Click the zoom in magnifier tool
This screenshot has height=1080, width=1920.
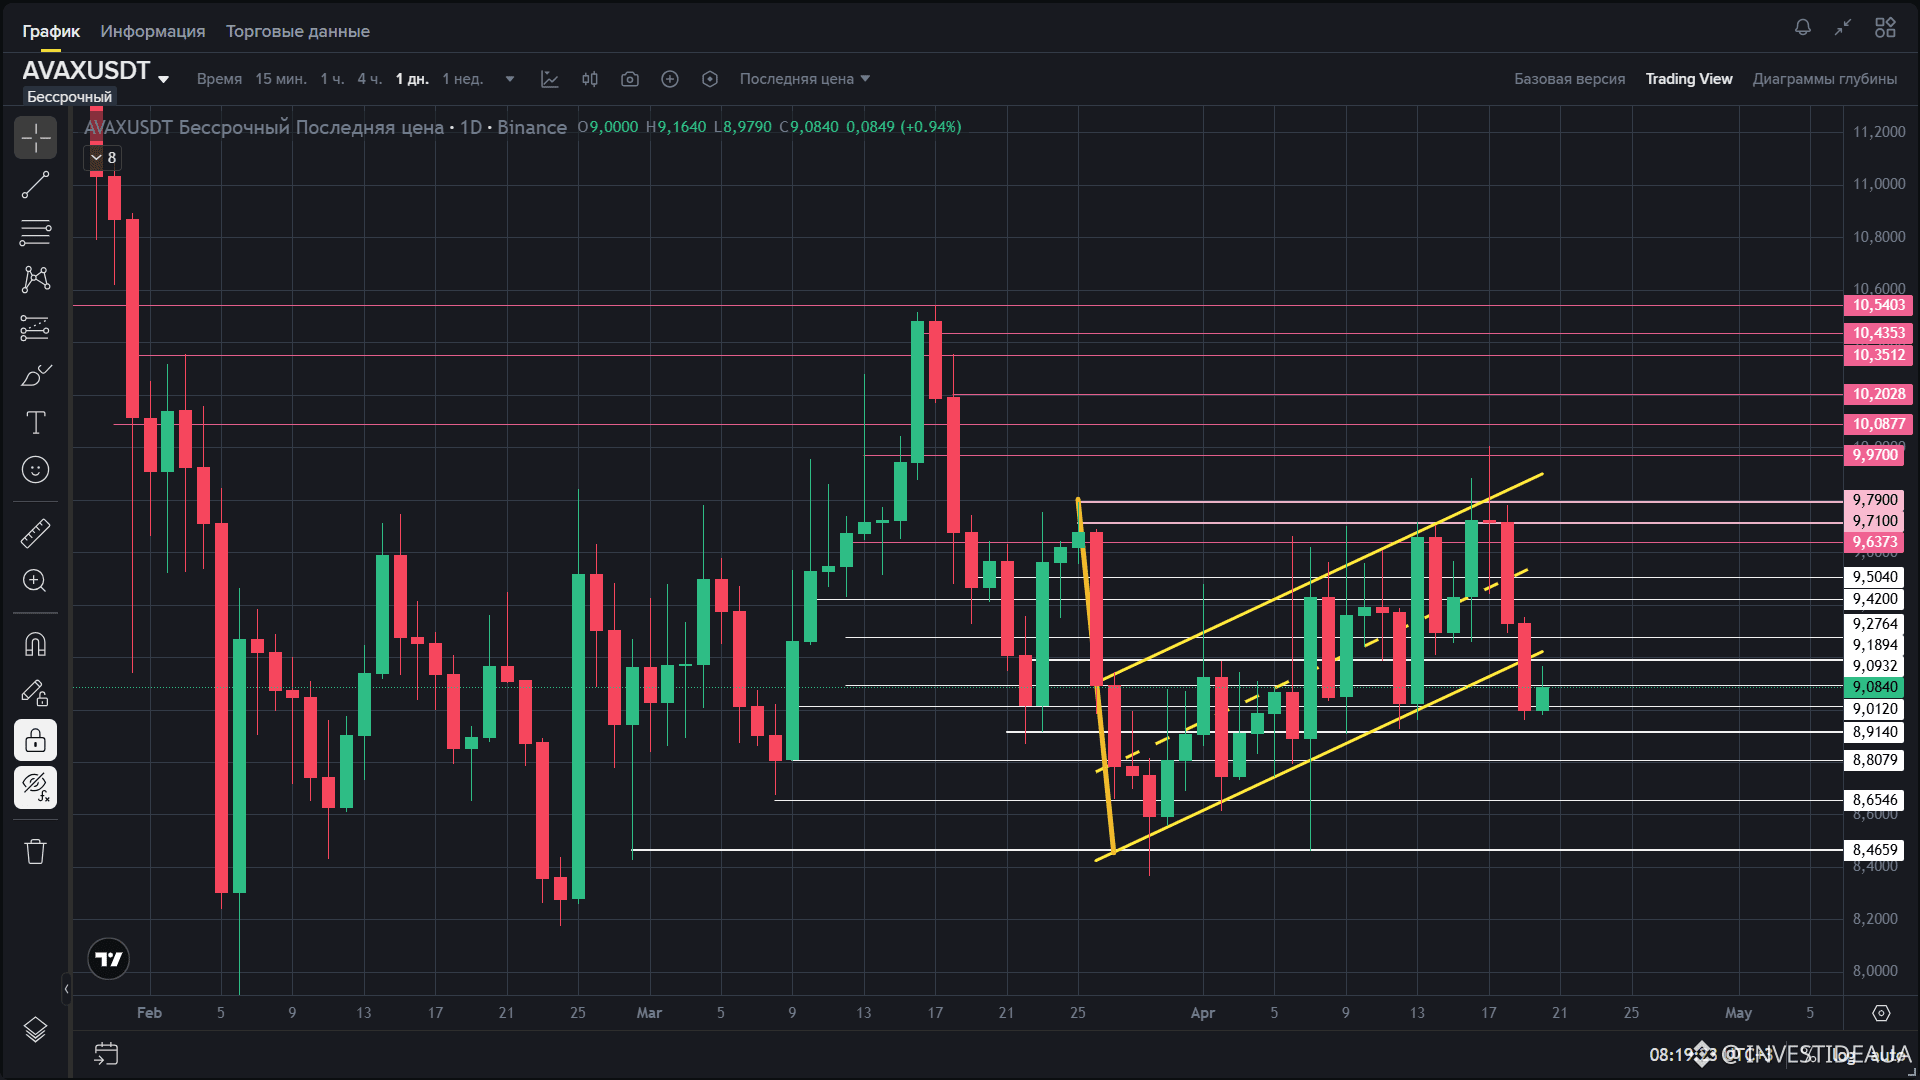tap(35, 581)
